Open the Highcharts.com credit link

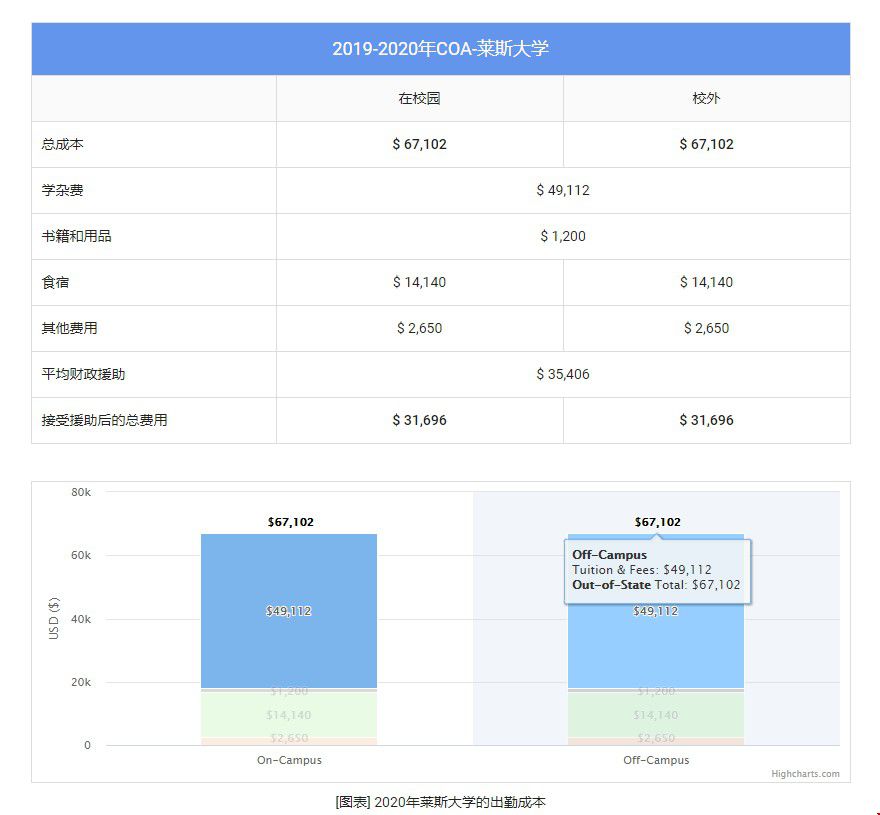pos(805,774)
